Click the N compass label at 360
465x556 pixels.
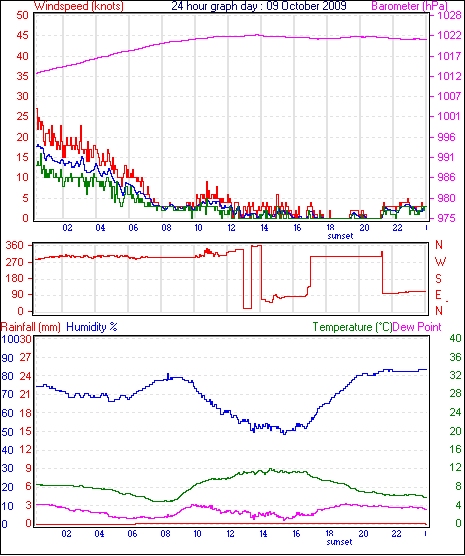click(439, 245)
